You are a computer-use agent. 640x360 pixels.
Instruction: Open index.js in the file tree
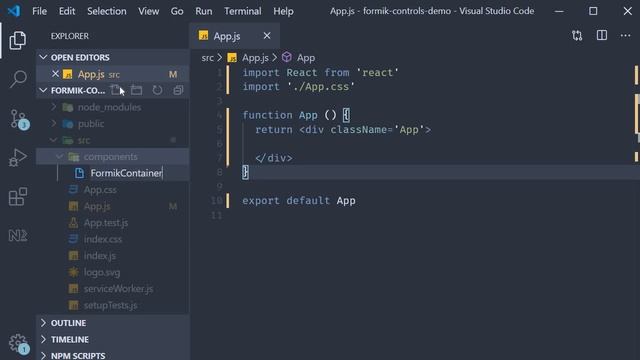click(113, 256)
